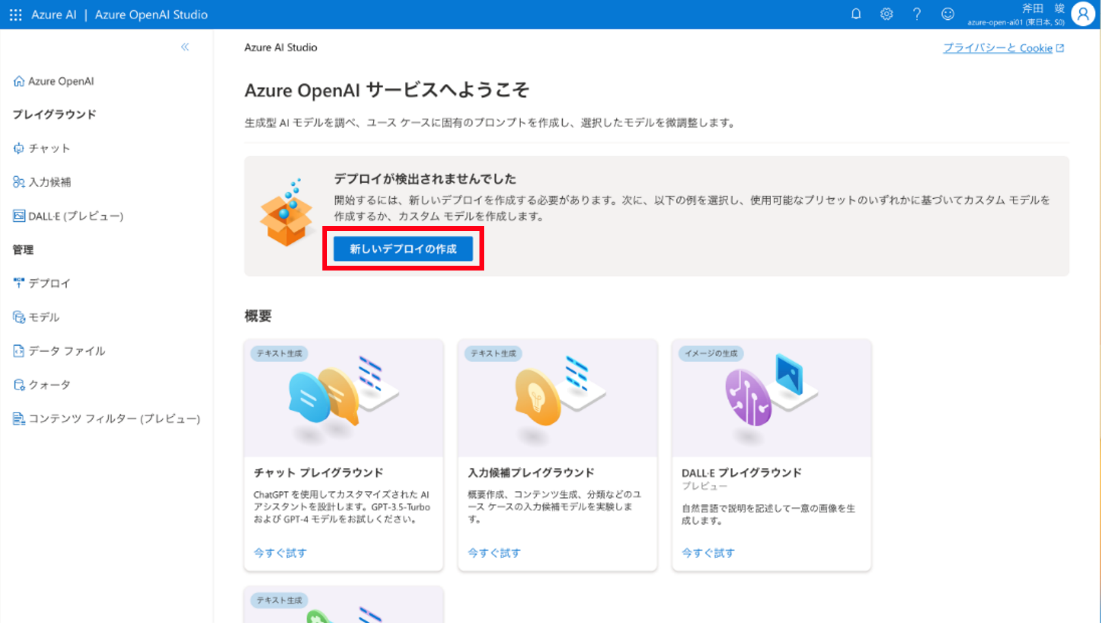Open the settings gear
Viewport: 1101px width, 623px height.
point(887,14)
